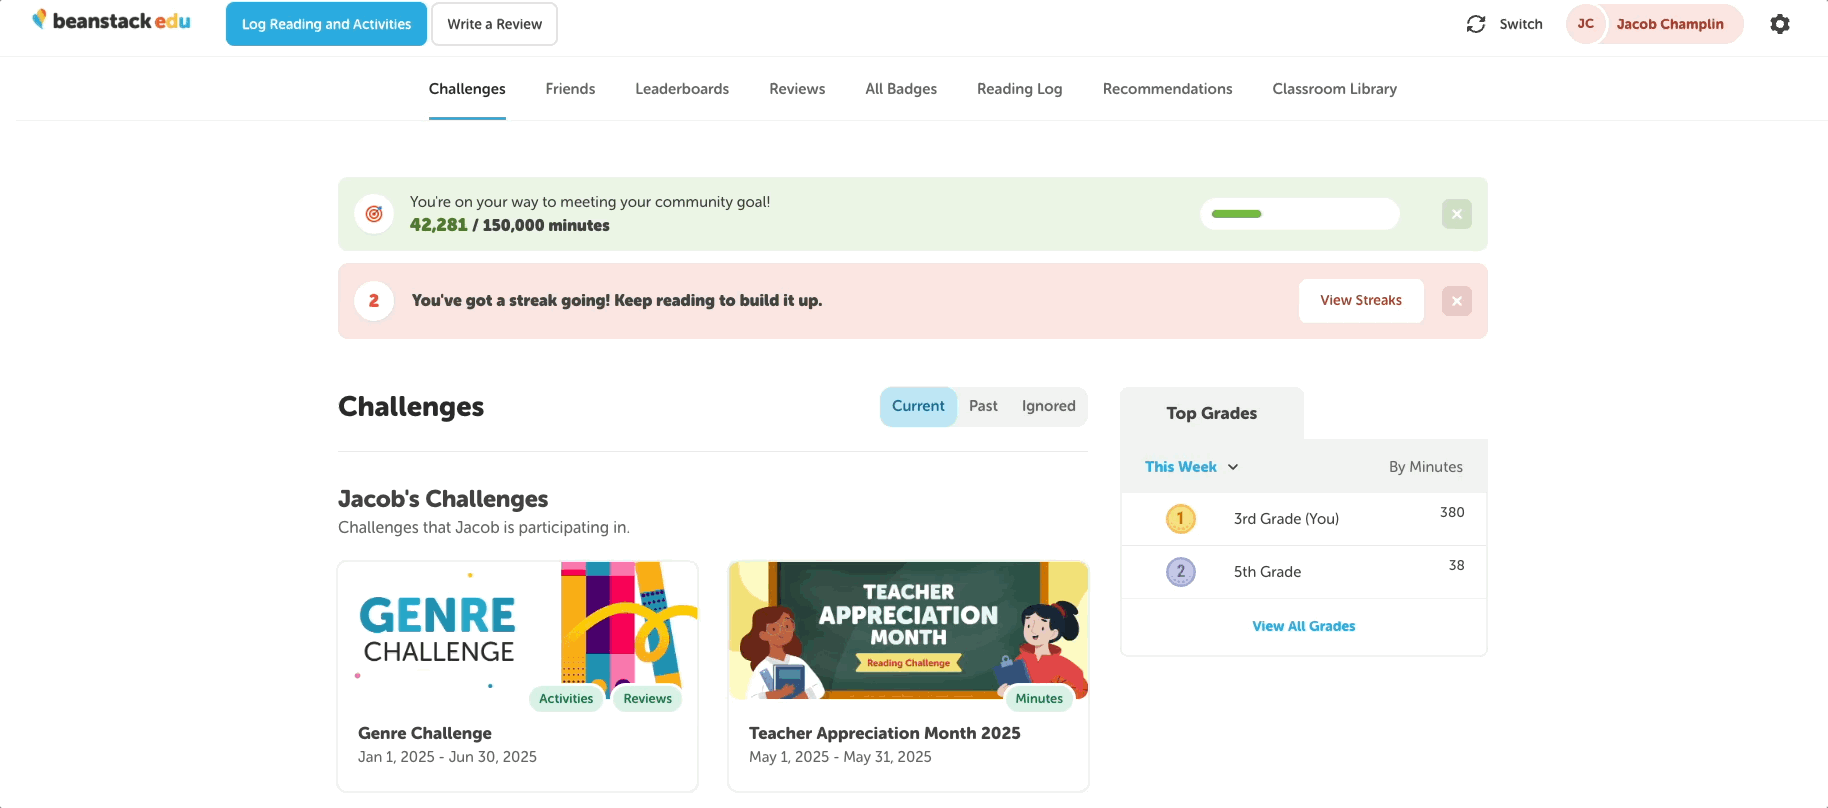Image resolution: width=1828 pixels, height=808 pixels.
Task: Select the Past challenges filter
Action: point(983,407)
